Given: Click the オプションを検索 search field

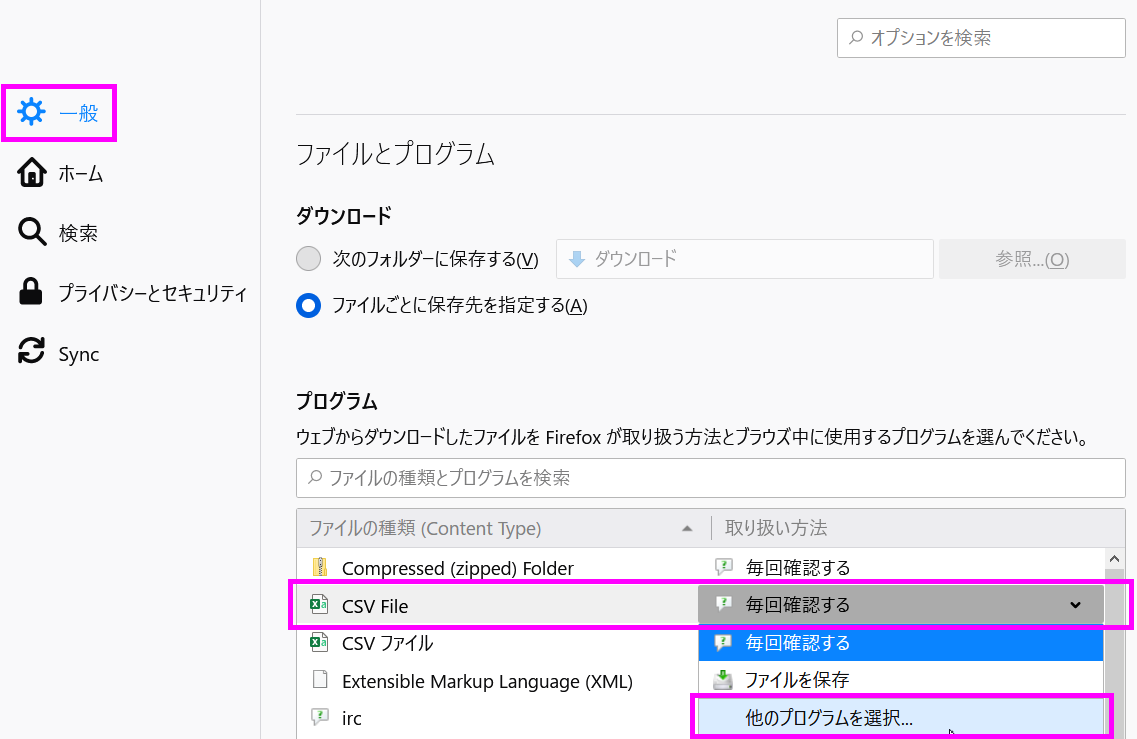Looking at the screenshot, I should click(981, 38).
